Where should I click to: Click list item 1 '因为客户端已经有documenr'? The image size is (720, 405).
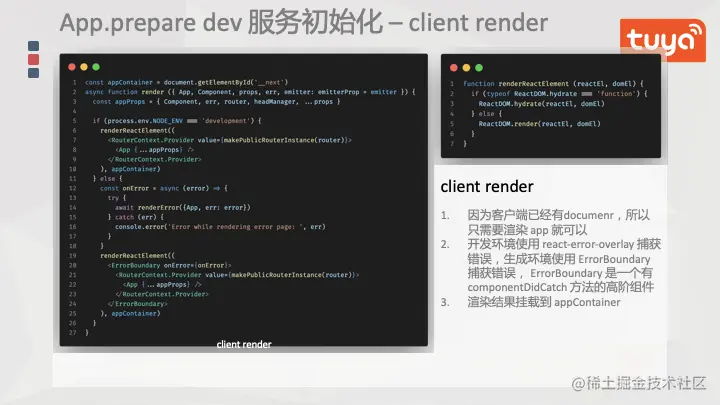558,222
